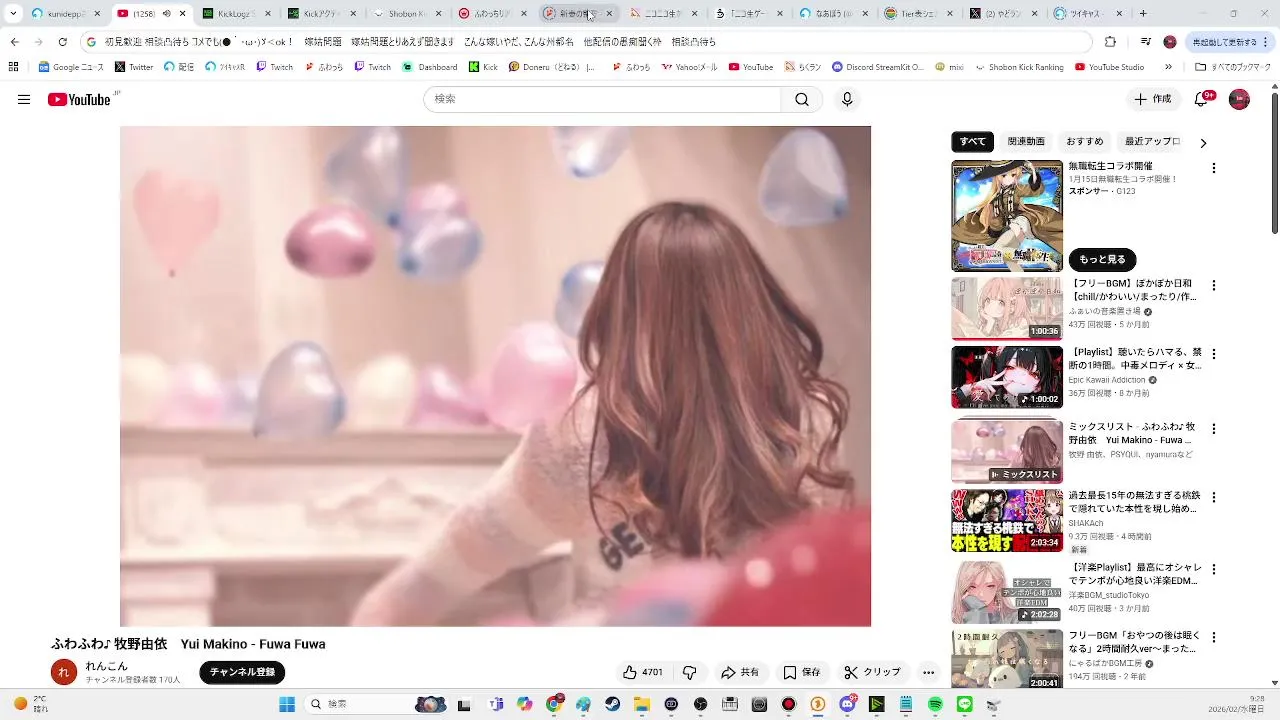Open れんこん channel avatar
Screen dimensions: 1280x720
pyautogui.click(x=64, y=672)
